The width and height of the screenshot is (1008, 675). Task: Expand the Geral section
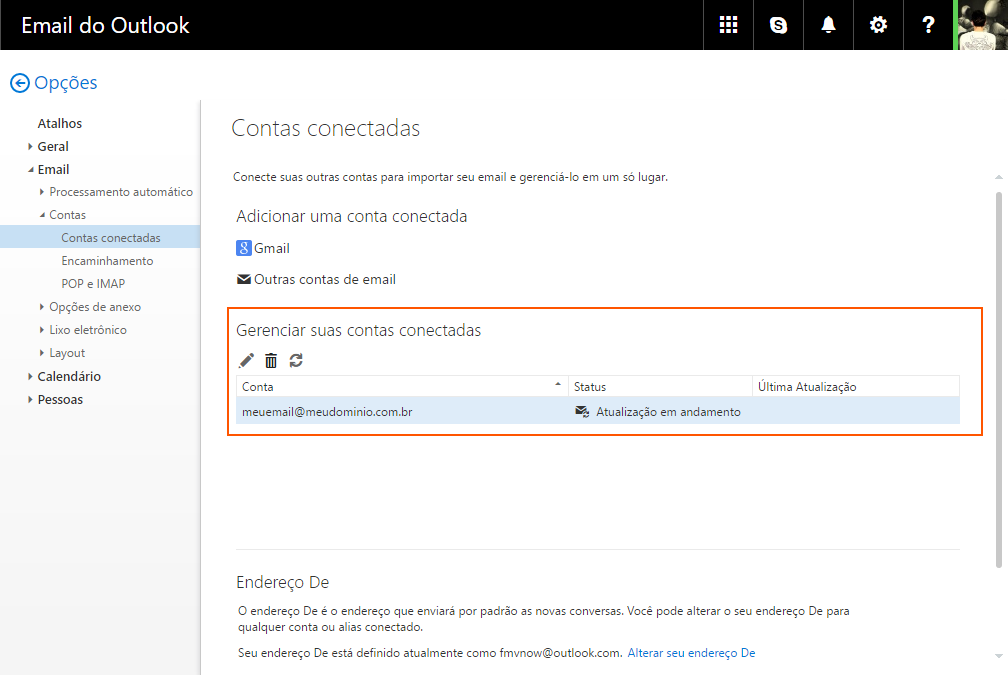(30, 147)
